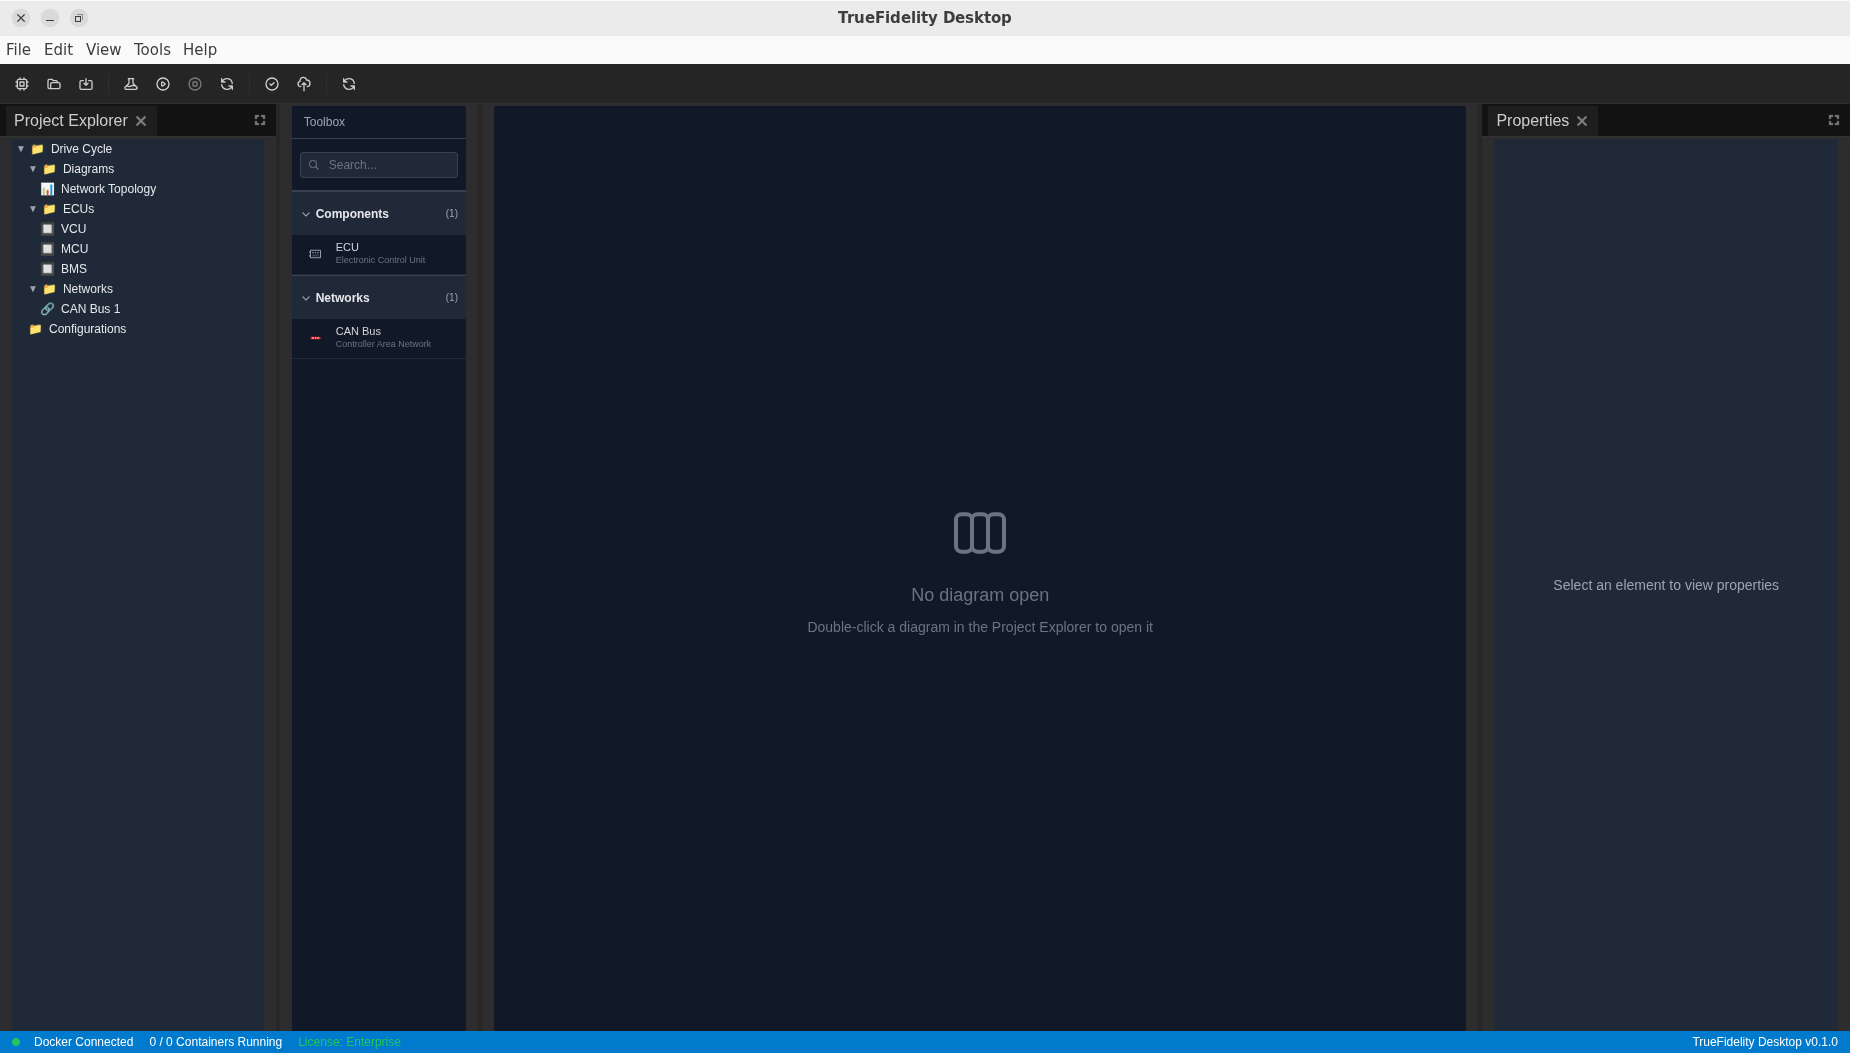
Task: Open the File menu
Action: 18,50
